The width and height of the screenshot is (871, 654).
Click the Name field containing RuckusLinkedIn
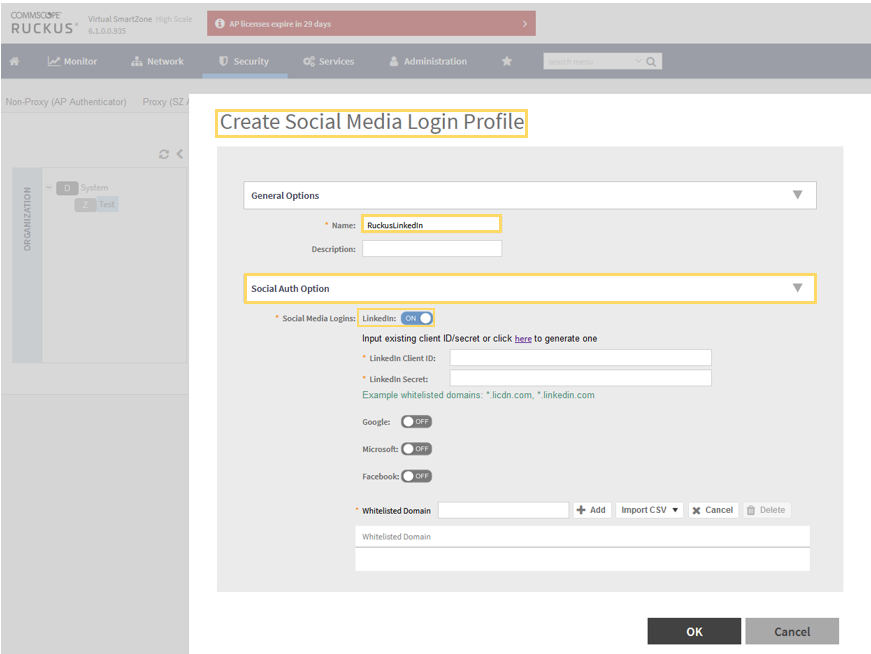pos(432,224)
